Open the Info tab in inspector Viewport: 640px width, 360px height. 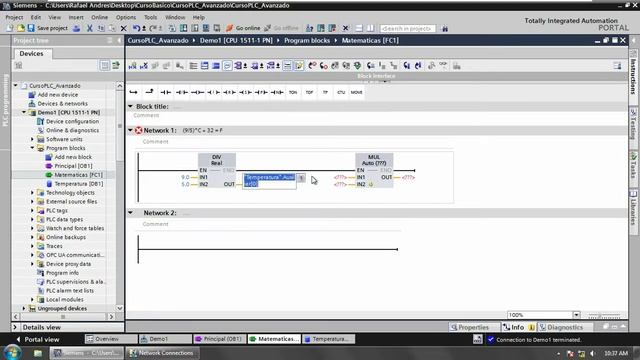click(518, 327)
